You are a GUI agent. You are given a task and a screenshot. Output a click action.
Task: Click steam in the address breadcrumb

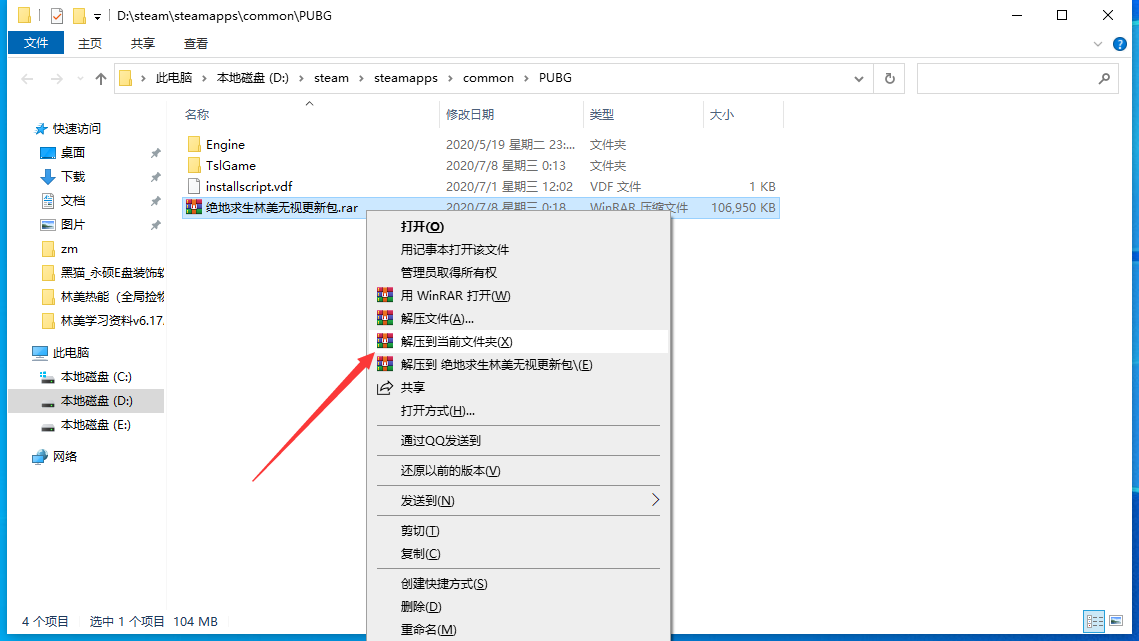pos(331,78)
